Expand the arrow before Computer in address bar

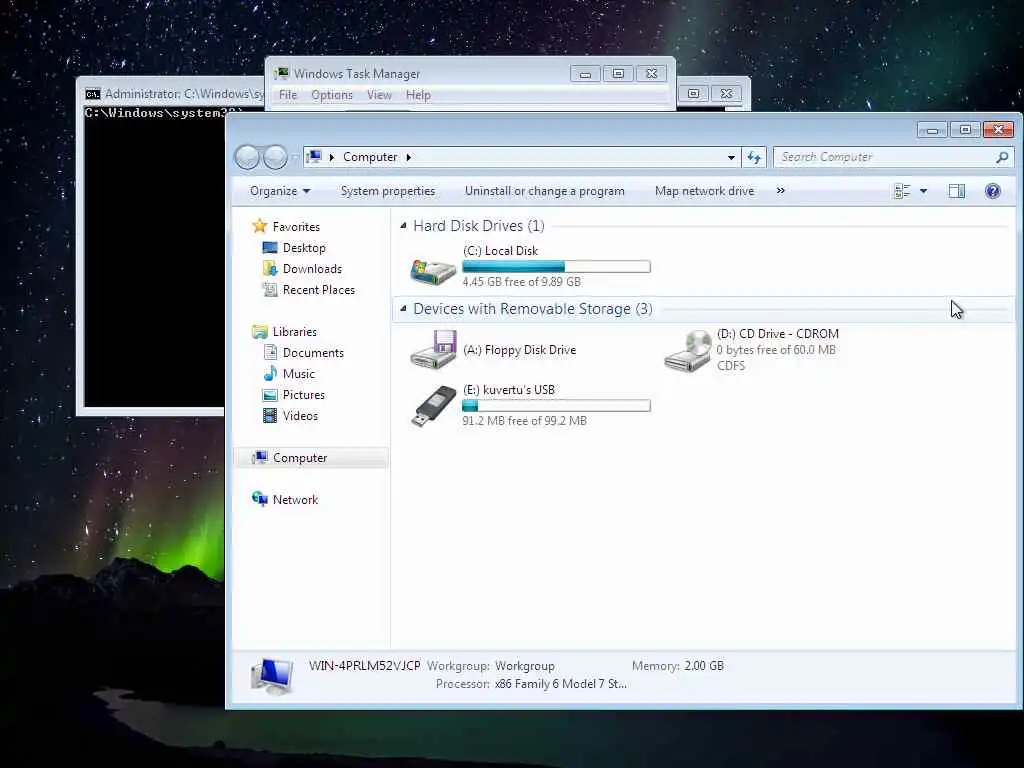pyautogui.click(x=332, y=157)
